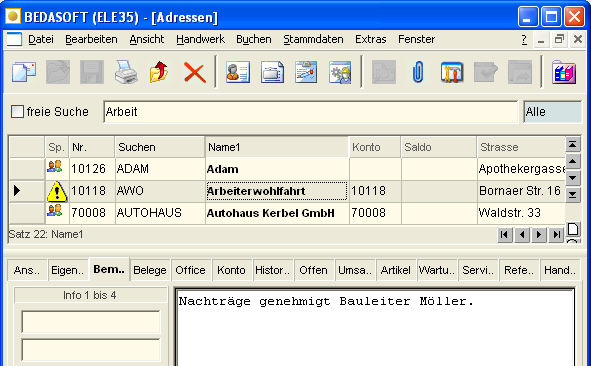Click the search field containing Arbeit
Screen dimensions: 591x366
[x=311, y=112]
